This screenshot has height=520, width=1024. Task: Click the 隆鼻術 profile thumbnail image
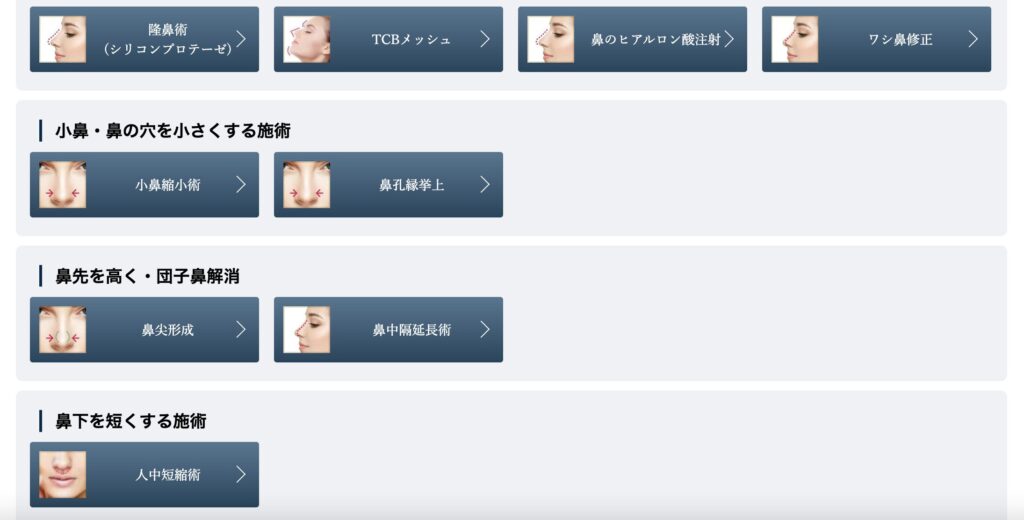pos(63,39)
